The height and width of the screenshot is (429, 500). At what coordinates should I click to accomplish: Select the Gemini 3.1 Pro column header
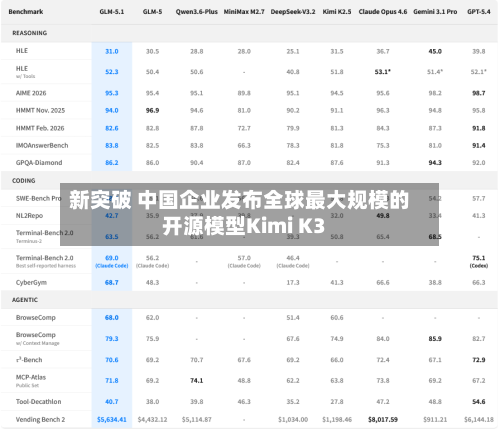coord(435,12)
